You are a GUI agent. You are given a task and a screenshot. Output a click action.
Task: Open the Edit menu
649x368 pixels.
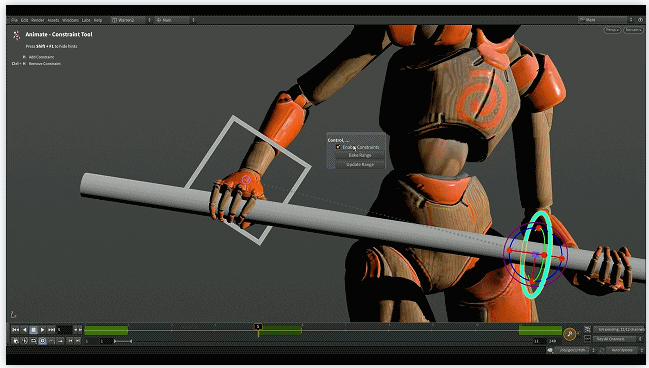24,20
